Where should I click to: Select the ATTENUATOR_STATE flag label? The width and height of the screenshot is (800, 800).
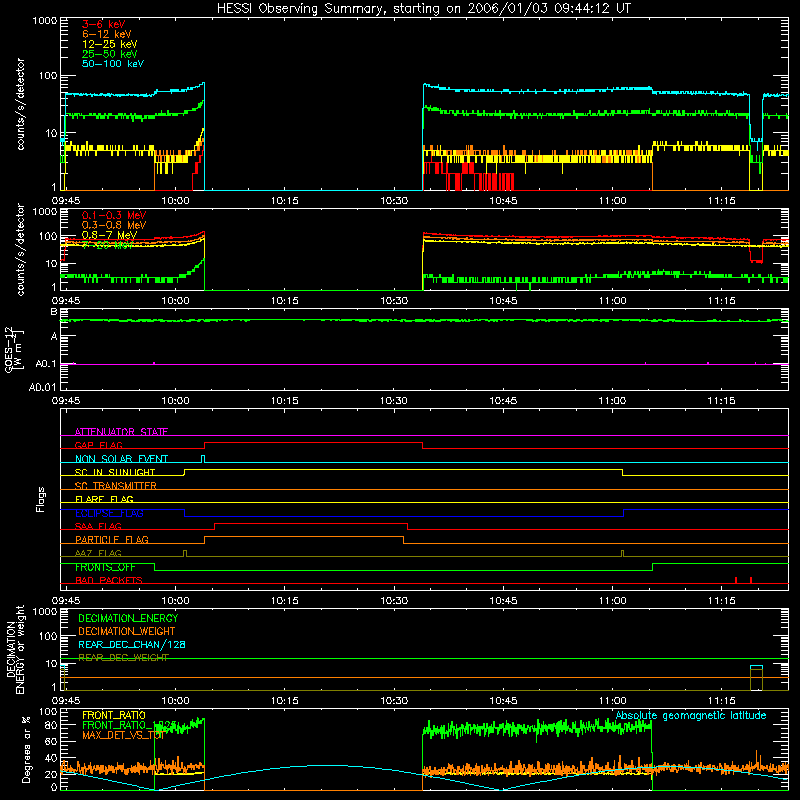pos(121,432)
